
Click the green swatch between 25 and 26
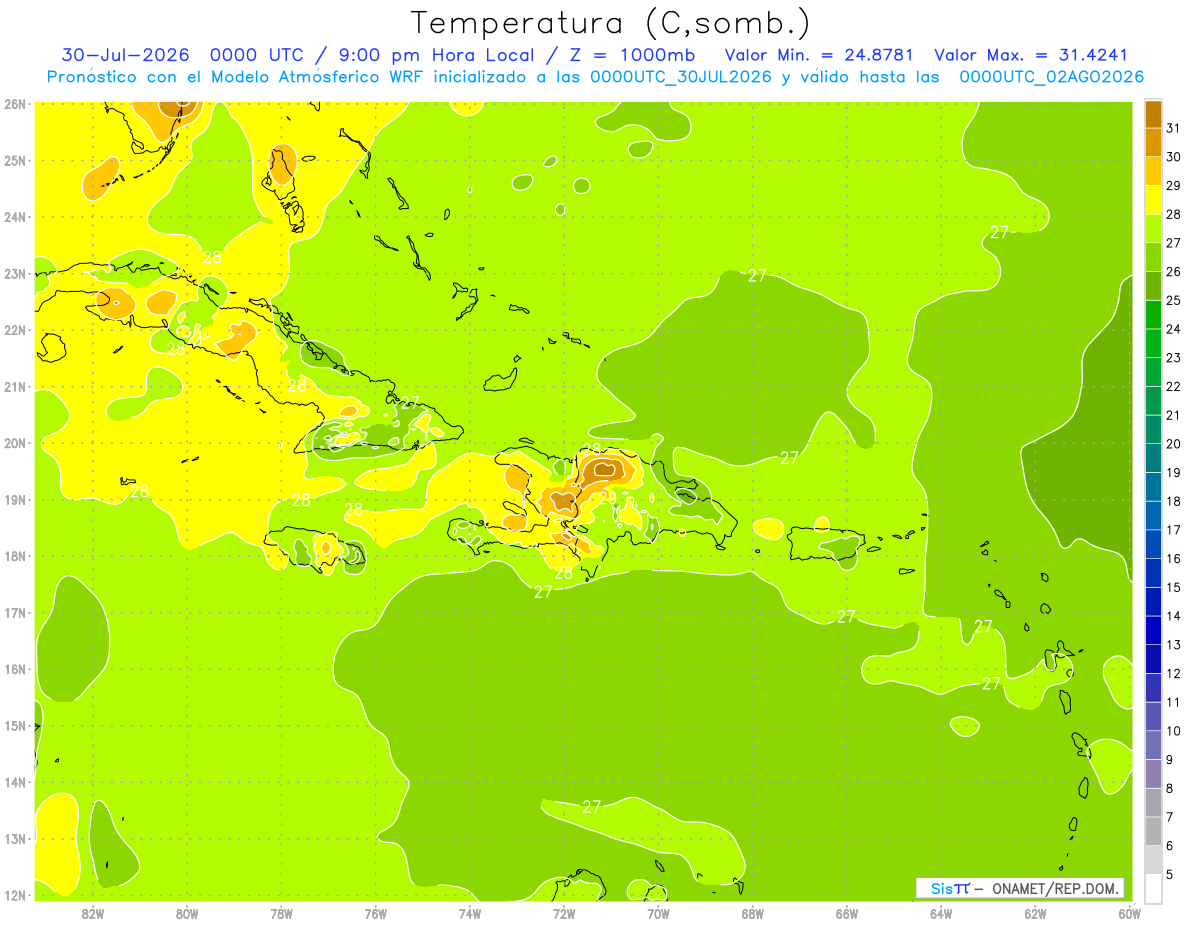(1153, 287)
